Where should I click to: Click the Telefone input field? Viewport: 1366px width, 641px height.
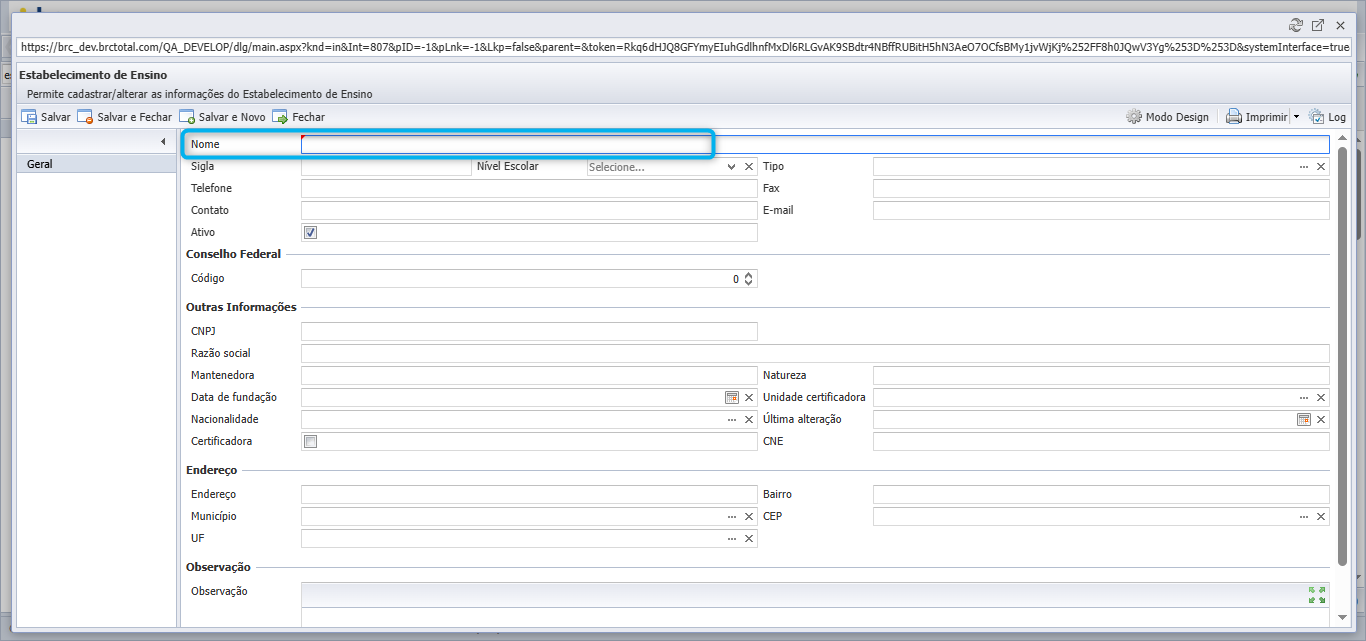point(529,188)
